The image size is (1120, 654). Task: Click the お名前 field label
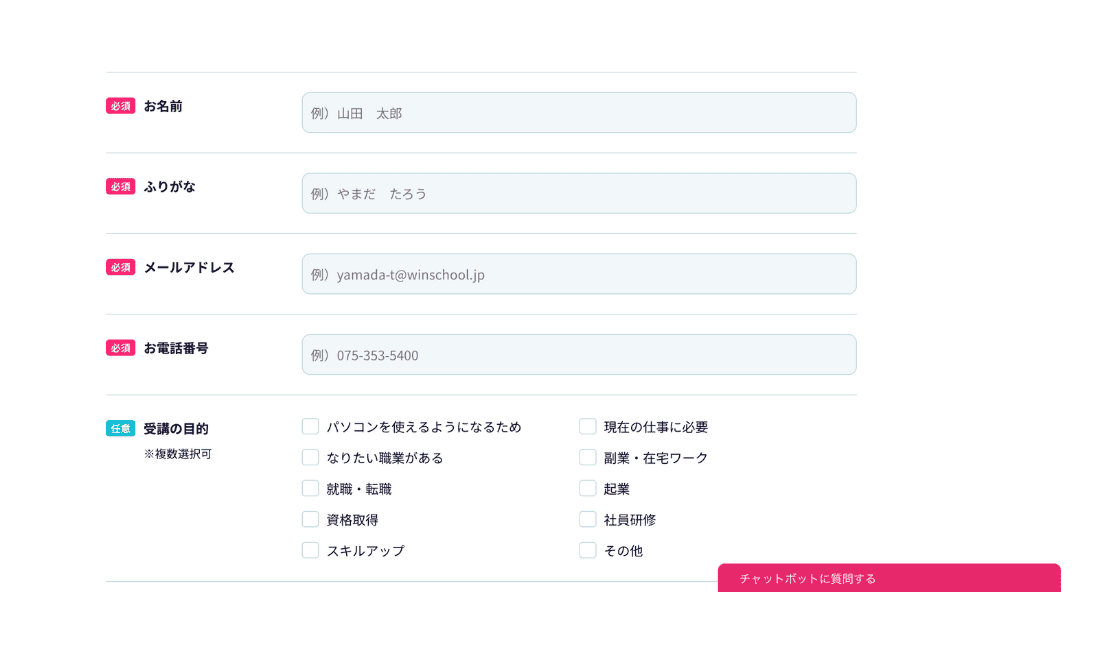(x=163, y=106)
